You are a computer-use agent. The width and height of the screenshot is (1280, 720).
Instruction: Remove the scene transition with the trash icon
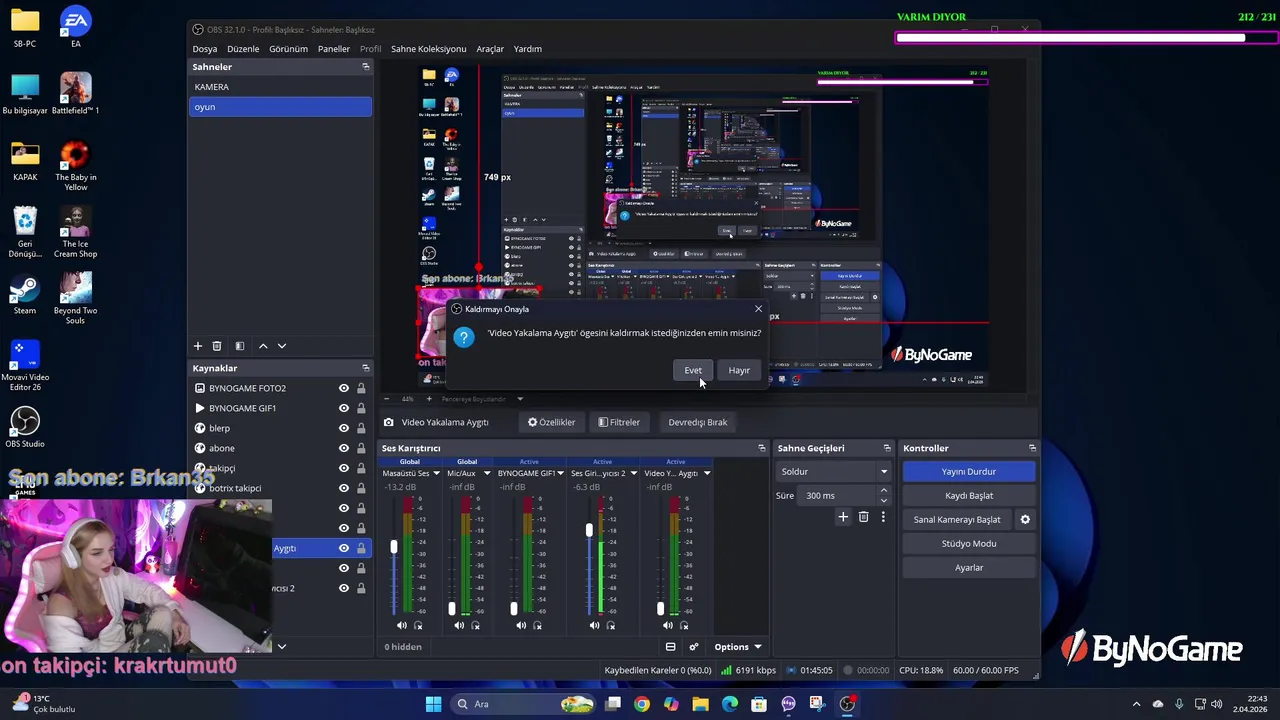864,517
